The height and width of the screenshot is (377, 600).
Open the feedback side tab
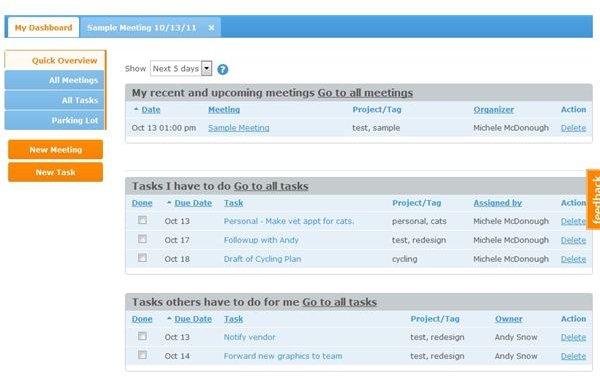pyautogui.click(x=593, y=199)
